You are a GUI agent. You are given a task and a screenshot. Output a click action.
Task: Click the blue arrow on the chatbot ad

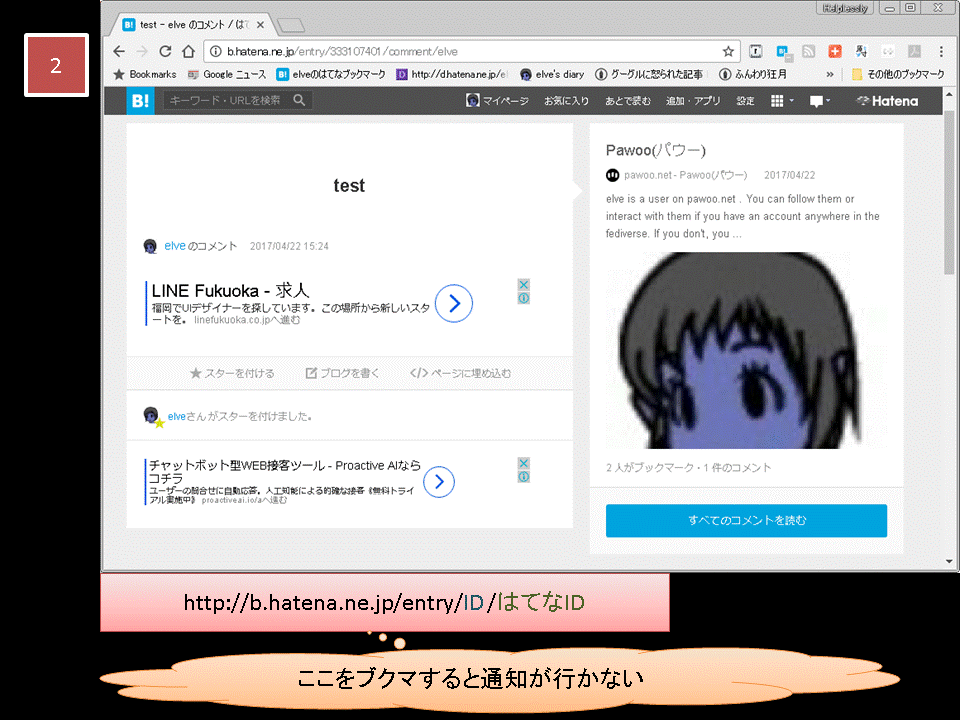(437, 482)
